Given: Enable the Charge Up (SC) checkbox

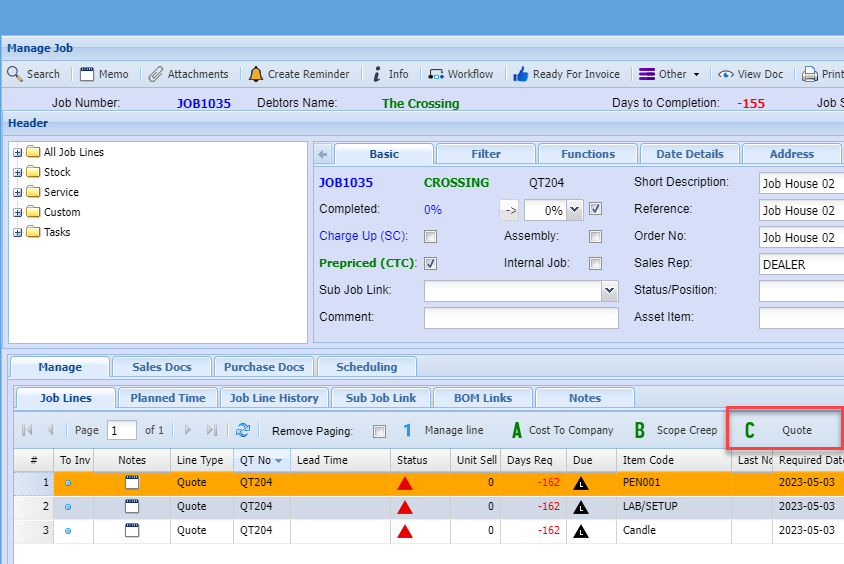Looking at the screenshot, I should [x=431, y=237].
